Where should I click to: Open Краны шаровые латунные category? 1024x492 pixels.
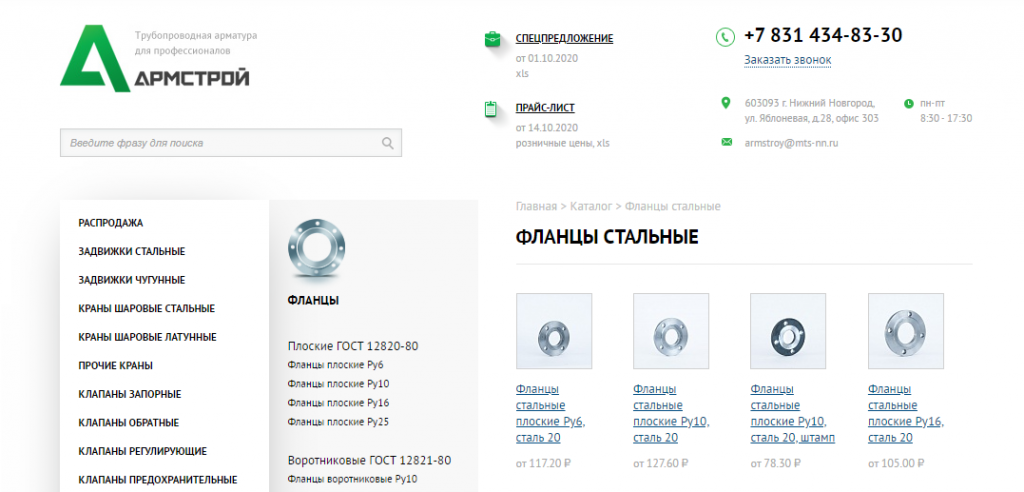pyautogui.click(x=147, y=337)
